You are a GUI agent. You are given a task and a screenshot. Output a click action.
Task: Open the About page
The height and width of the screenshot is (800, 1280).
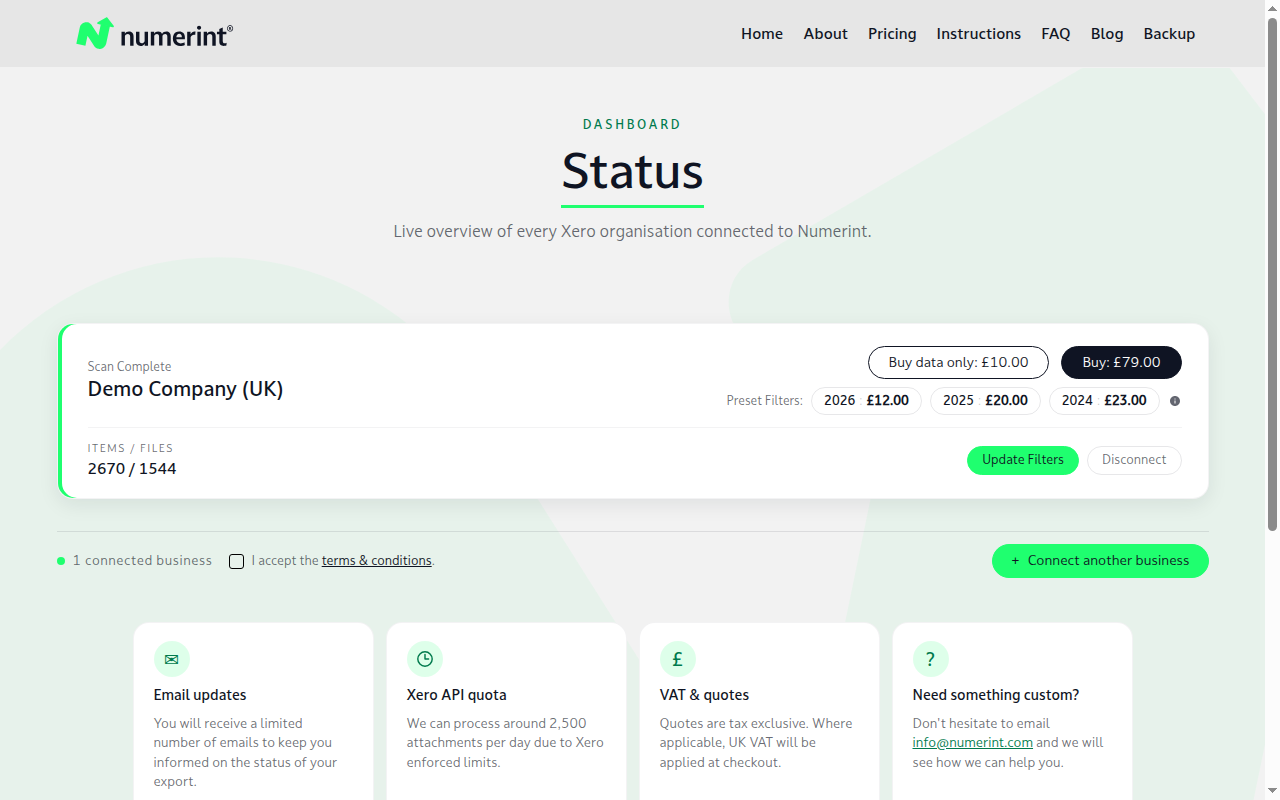pyautogui.click(x=825, y=34)
